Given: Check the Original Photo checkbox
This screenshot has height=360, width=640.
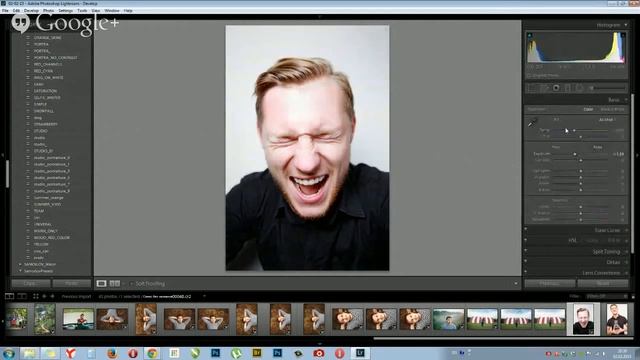Looking at the screenshot, I should pyautogui.click(x=529, y=76).
